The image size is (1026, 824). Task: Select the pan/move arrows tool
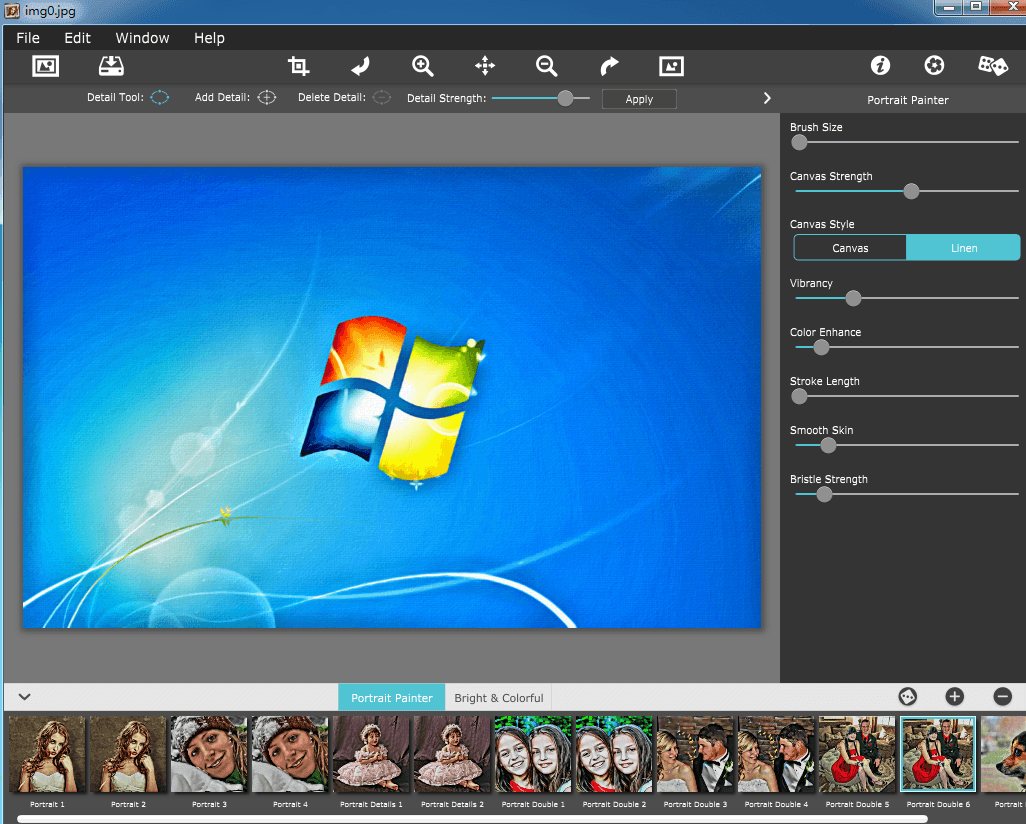(x=485, y=66)
